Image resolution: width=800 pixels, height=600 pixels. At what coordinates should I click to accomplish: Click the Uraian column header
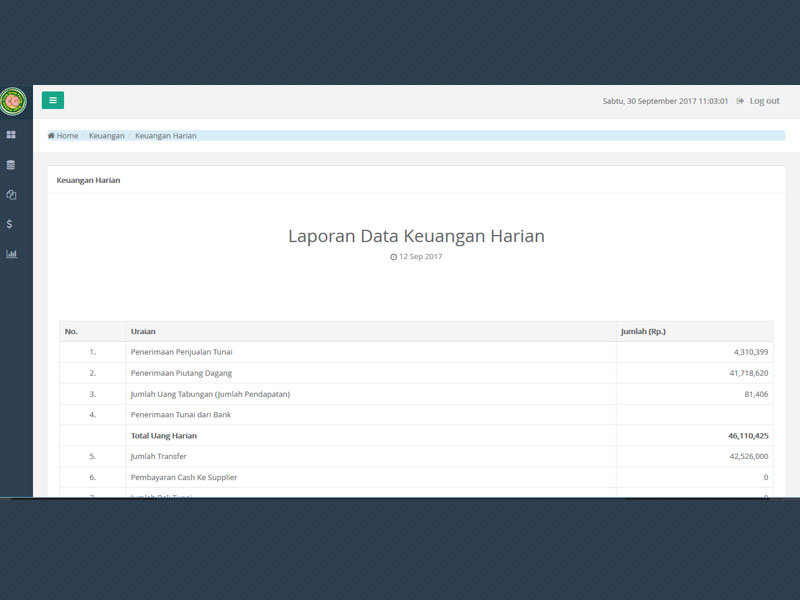click(x=143, y=331)
